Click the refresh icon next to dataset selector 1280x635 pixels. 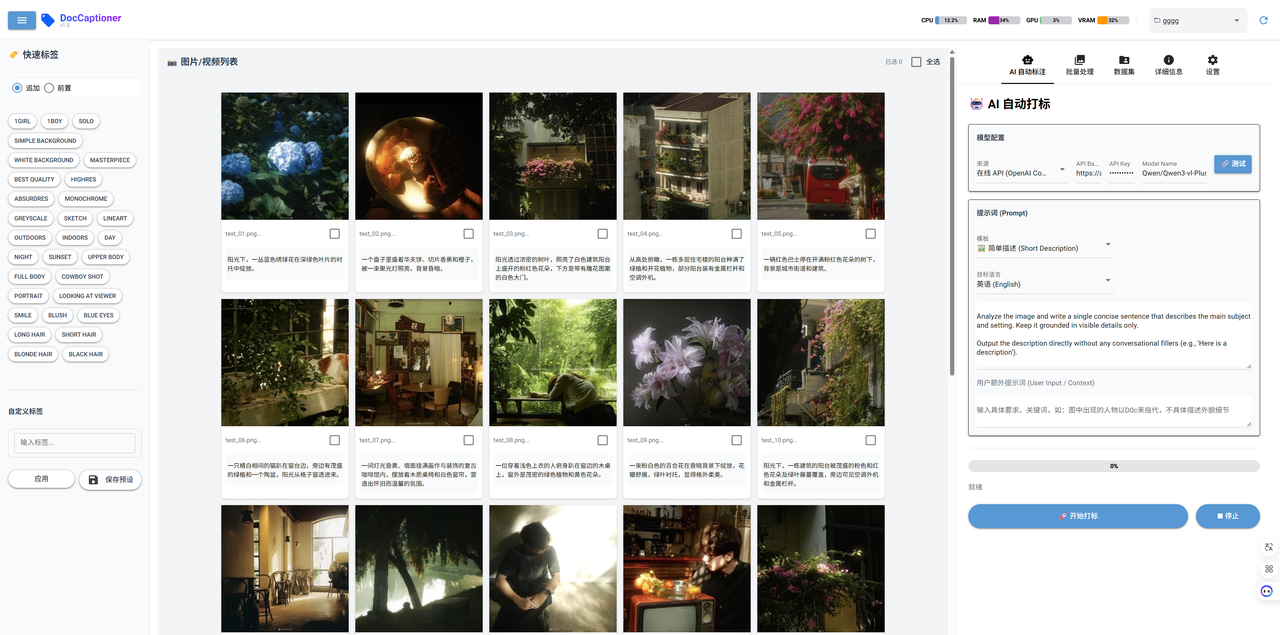[1262, 19]
